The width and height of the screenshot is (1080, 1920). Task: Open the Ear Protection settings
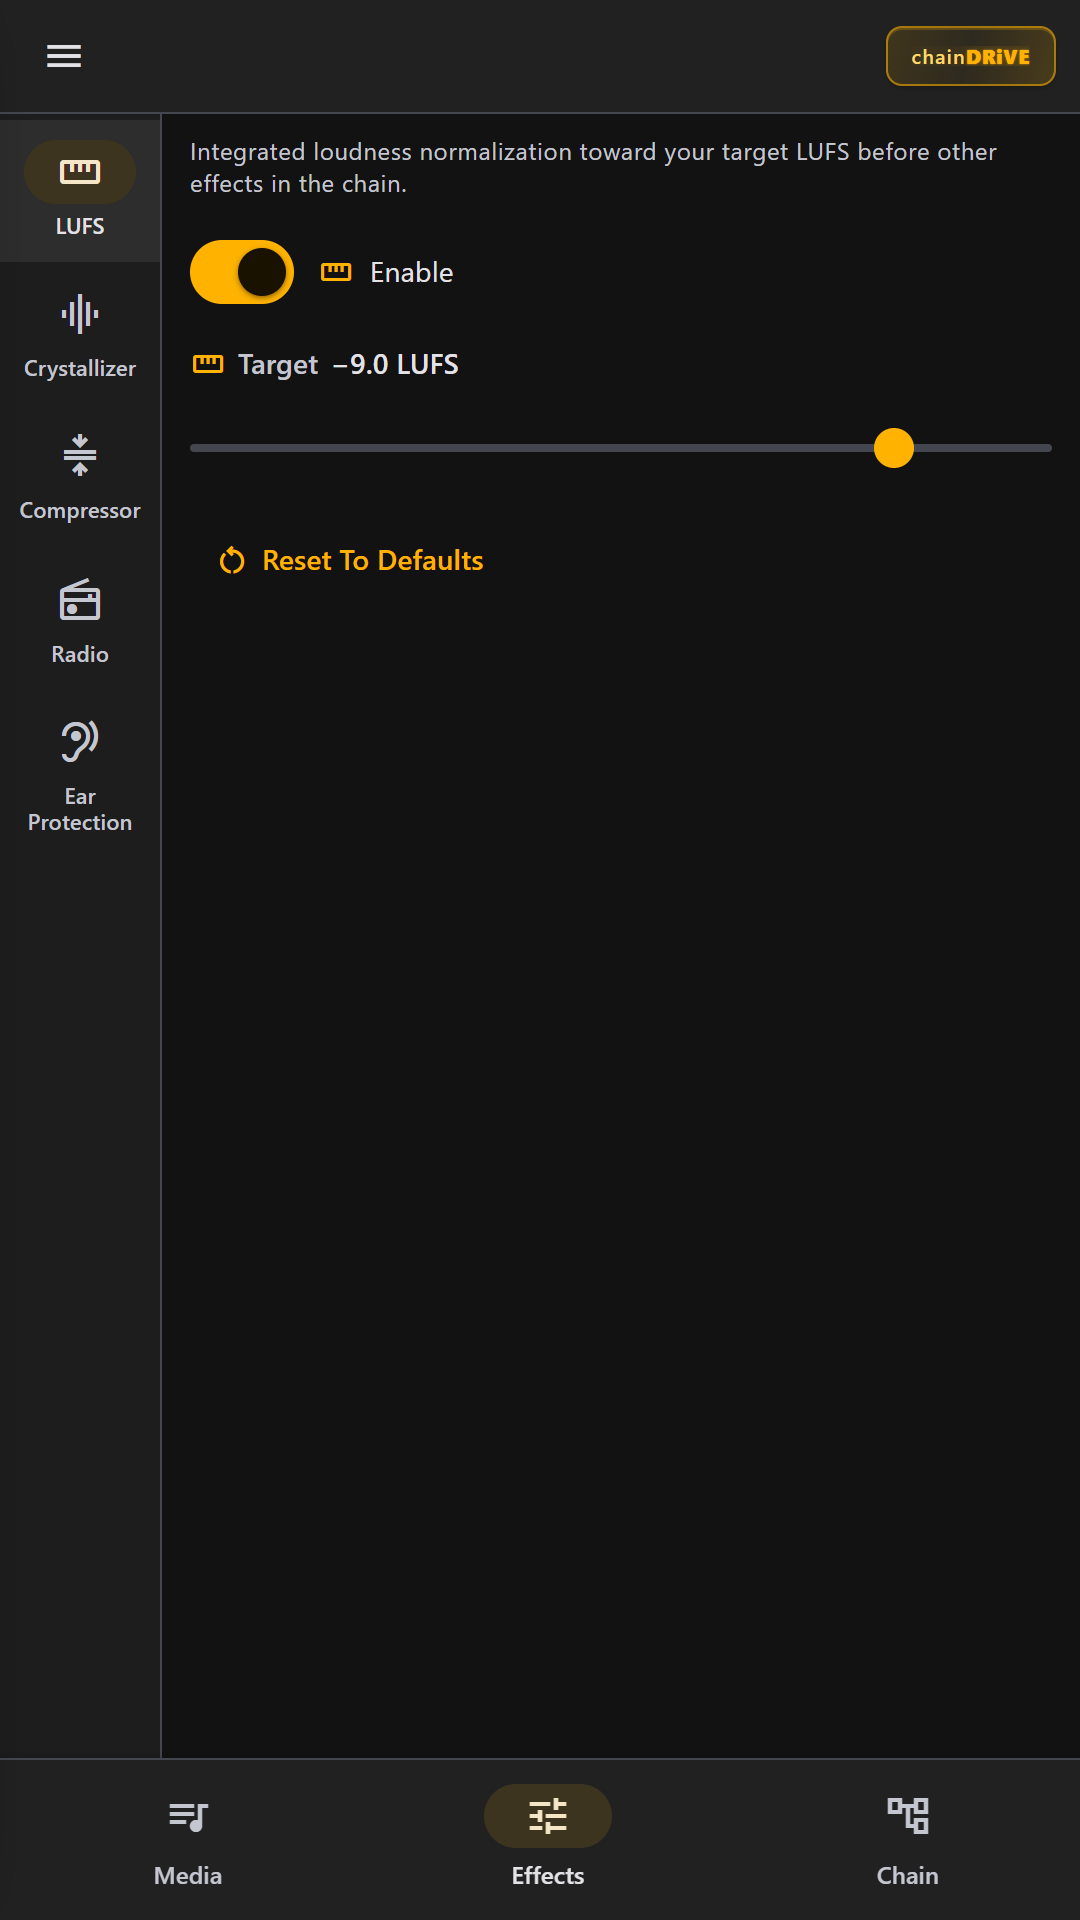pos(80,776)
